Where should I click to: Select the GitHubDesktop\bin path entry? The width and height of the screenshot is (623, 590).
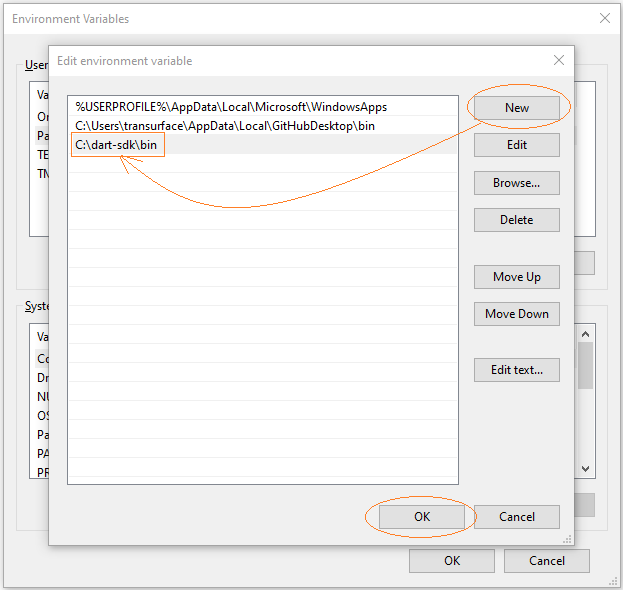[263, 126]
